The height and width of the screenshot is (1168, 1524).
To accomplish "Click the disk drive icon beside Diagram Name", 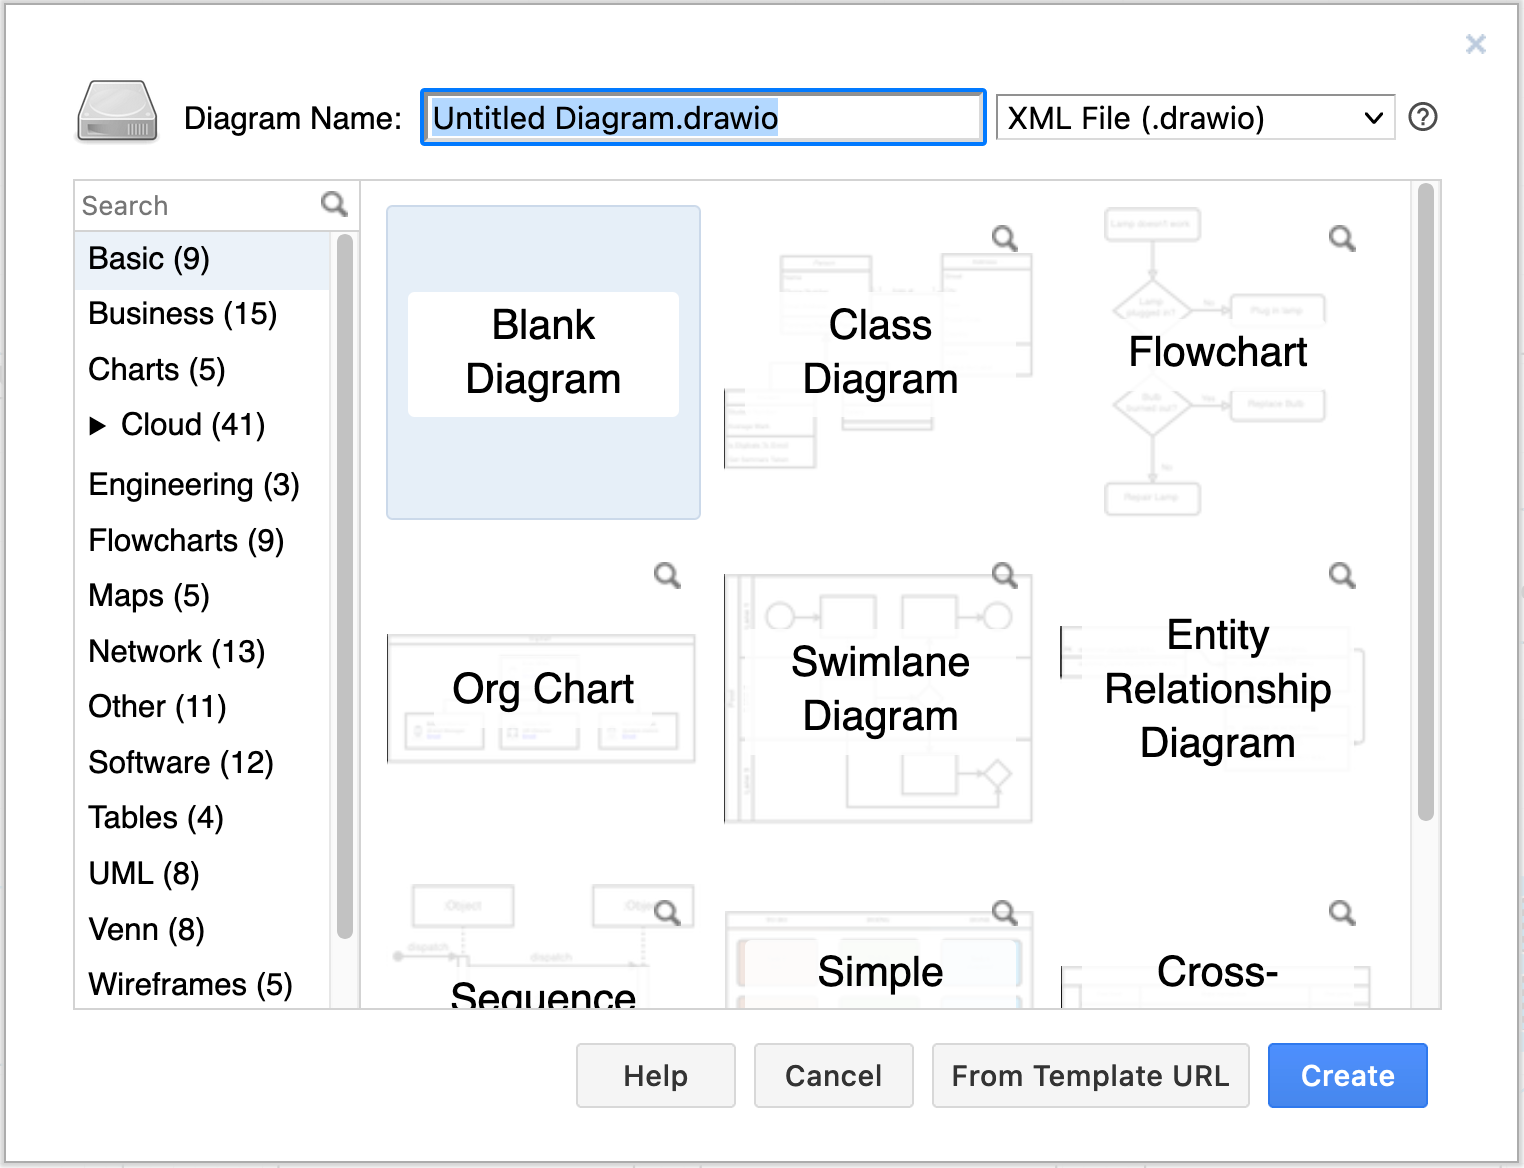I will tap(116, 113).
